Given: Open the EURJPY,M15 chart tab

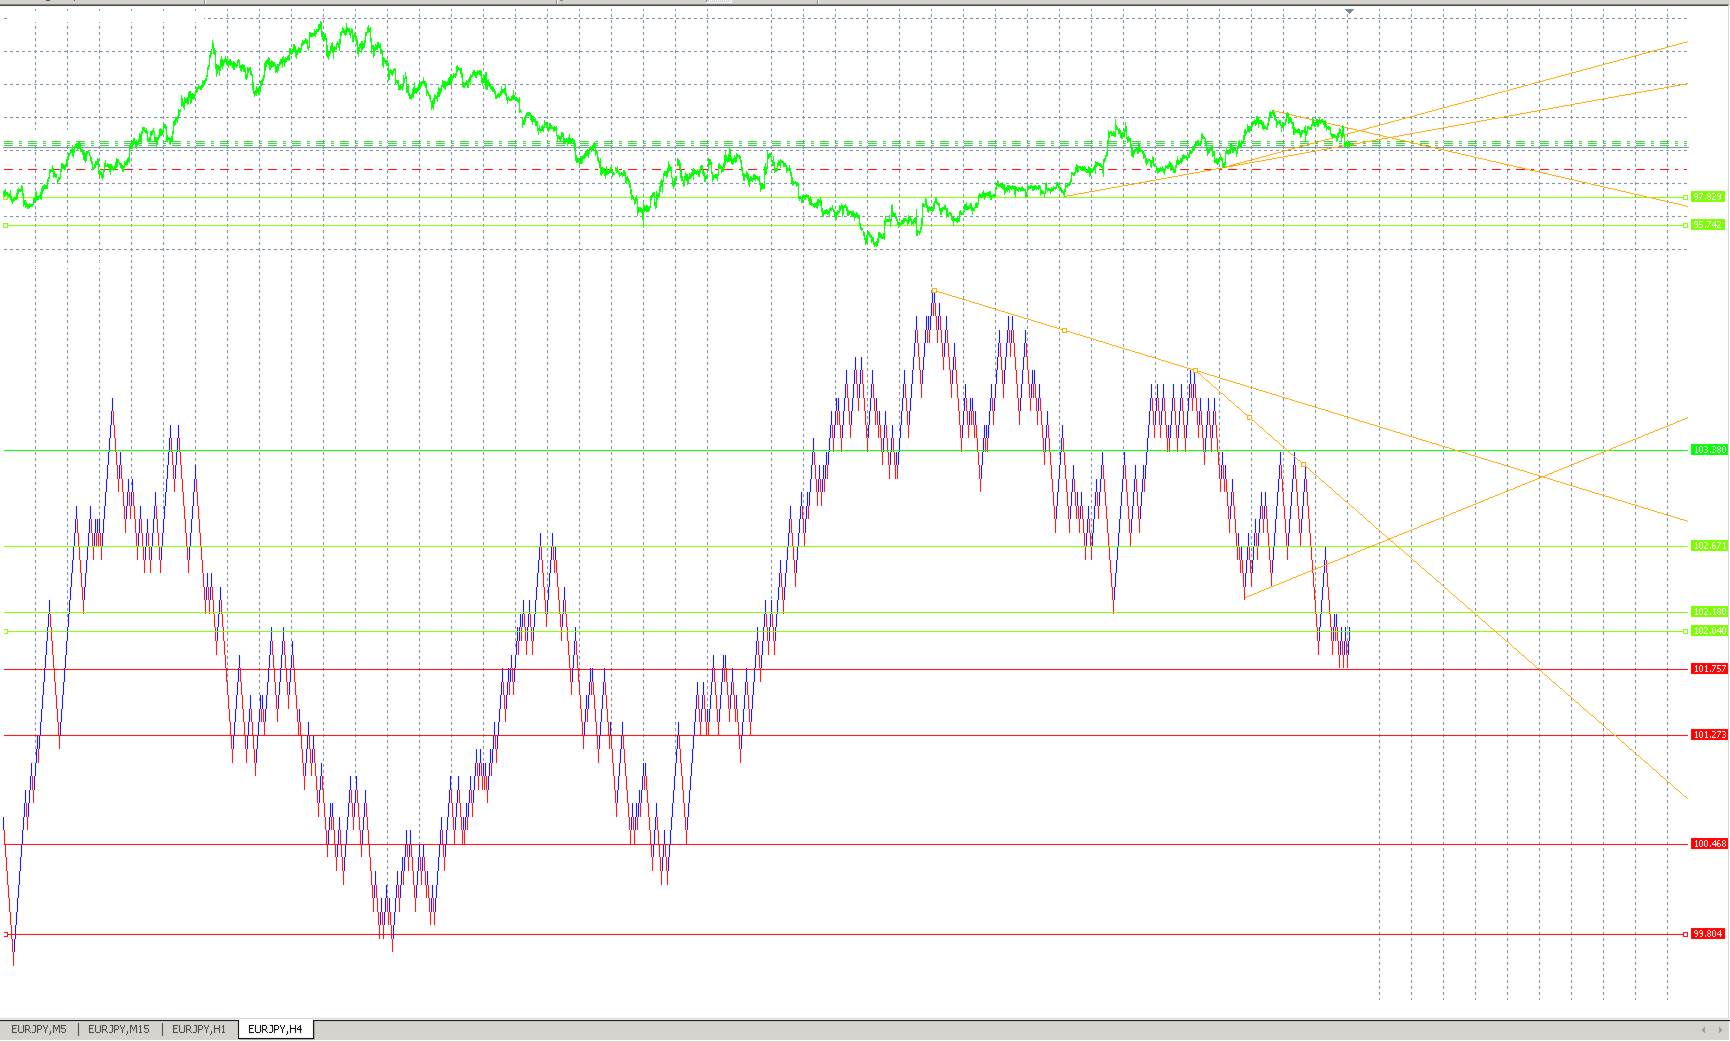Looking at the screenshot, I should (x=118, y=1029).
